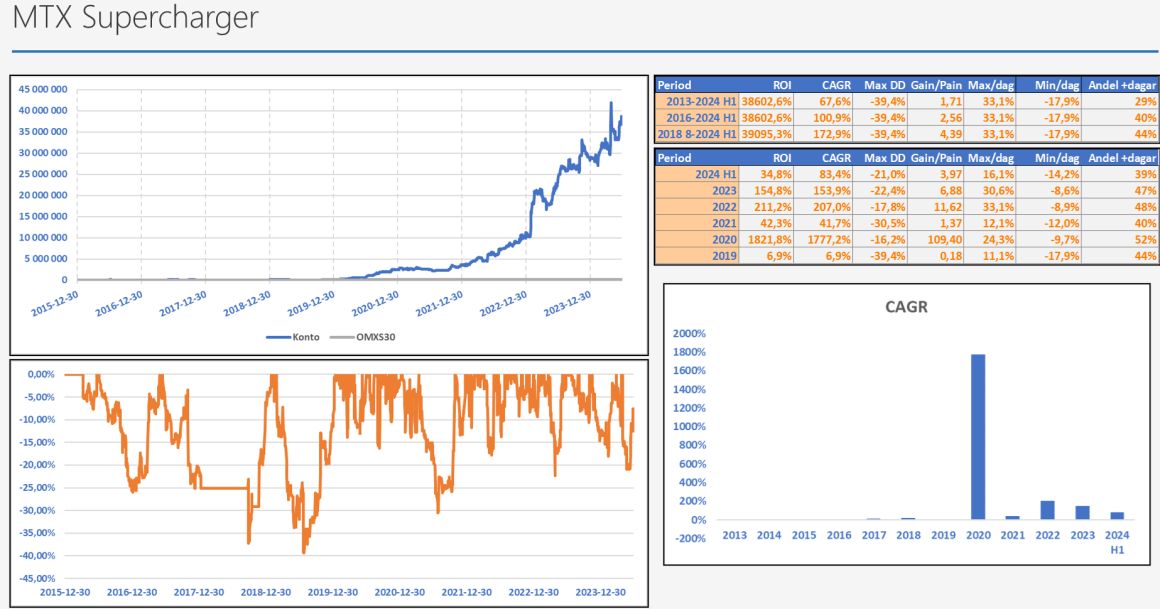The width and height of the screenshot is (1160, 609).
Task: Click the 45 000 000 y-axis label
Action: click(x=42, y=89)
